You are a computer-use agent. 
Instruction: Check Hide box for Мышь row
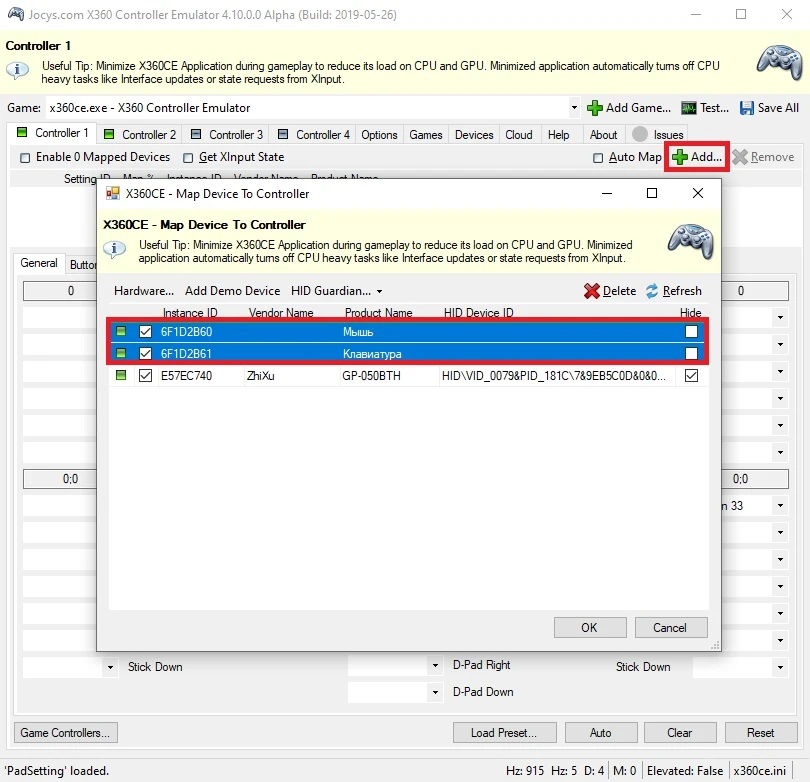[691, 331]
